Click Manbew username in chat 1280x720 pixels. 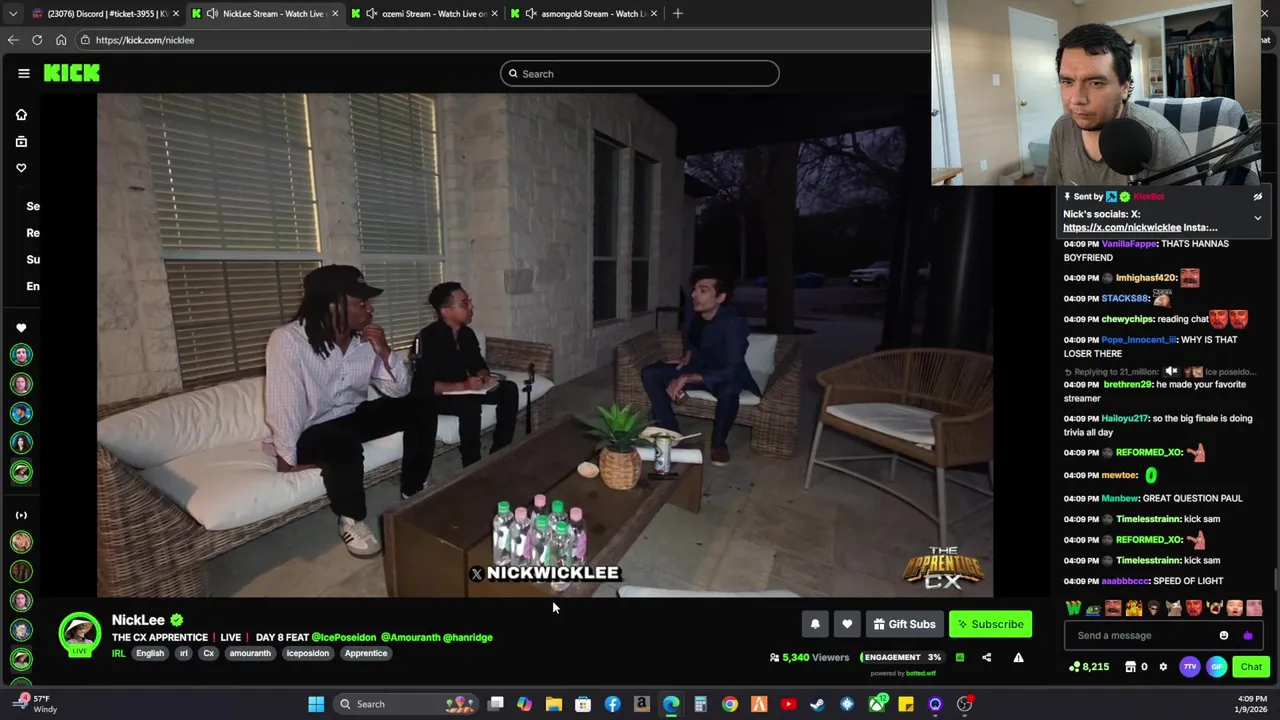[1120, 498]
